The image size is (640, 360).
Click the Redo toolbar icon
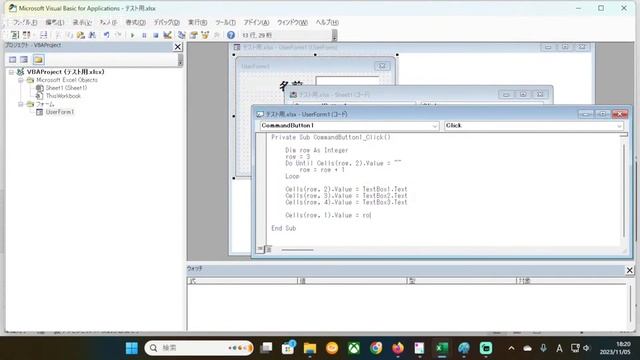(x=118, y=35)
